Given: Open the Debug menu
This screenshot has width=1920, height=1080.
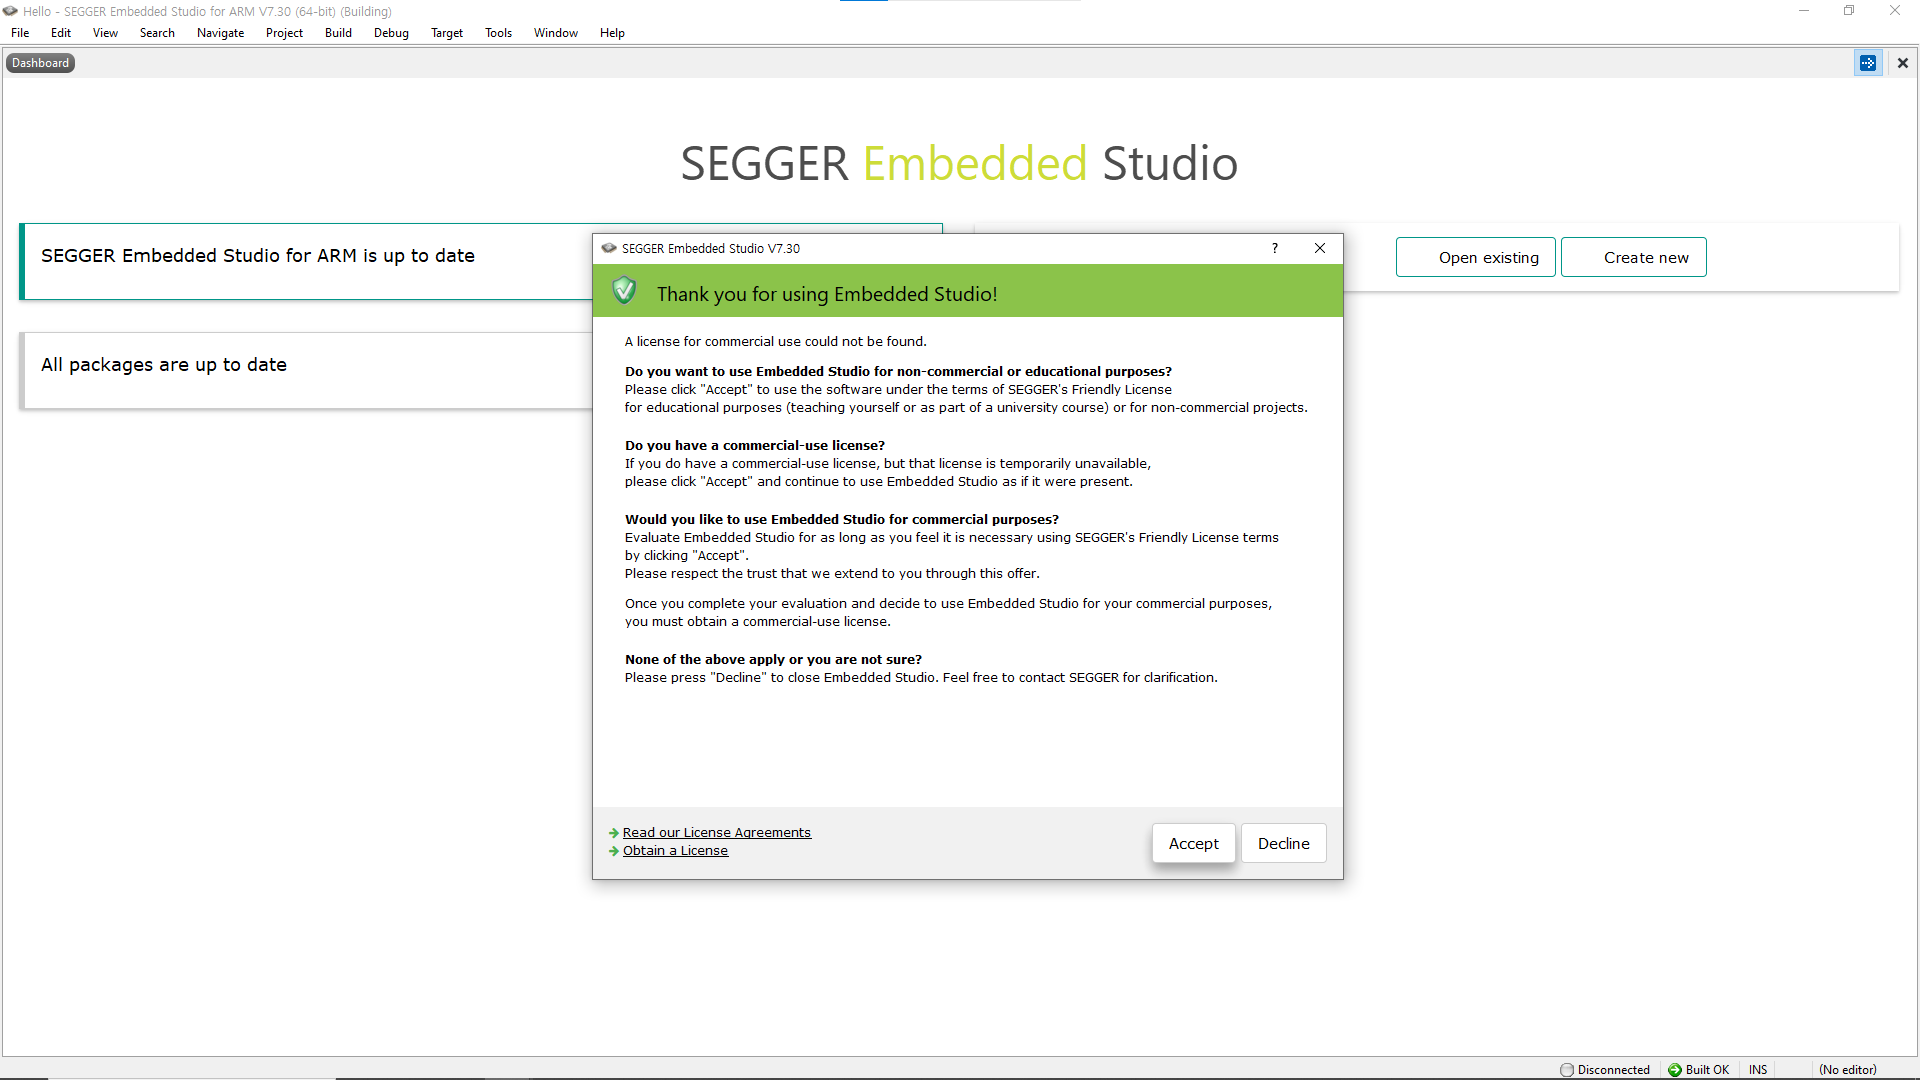Looking at the screenshot, I should point(391,32).
